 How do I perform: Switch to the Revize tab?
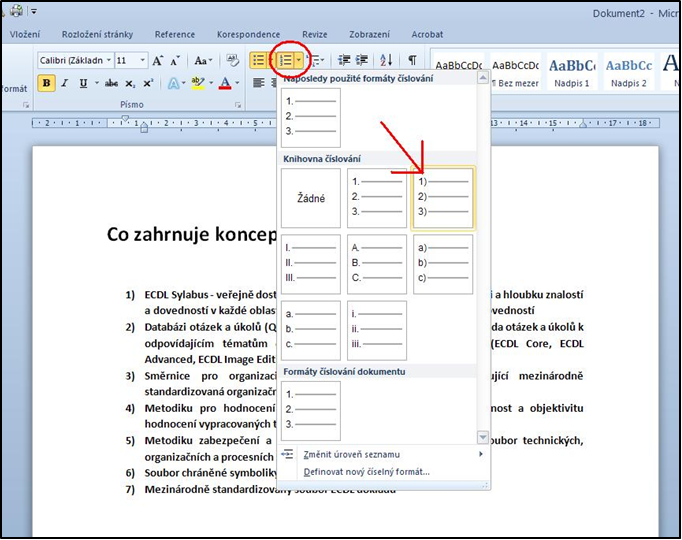(314, 34)
